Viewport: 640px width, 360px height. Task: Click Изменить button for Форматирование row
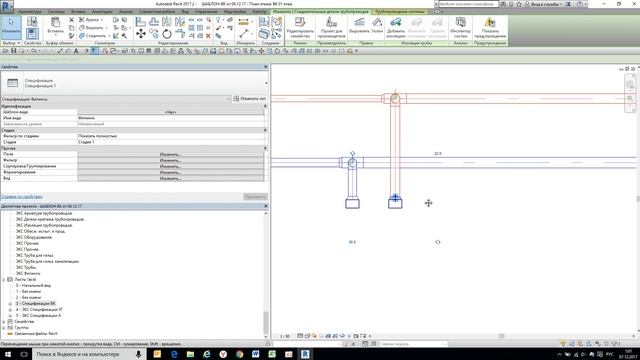coord(170,172)
